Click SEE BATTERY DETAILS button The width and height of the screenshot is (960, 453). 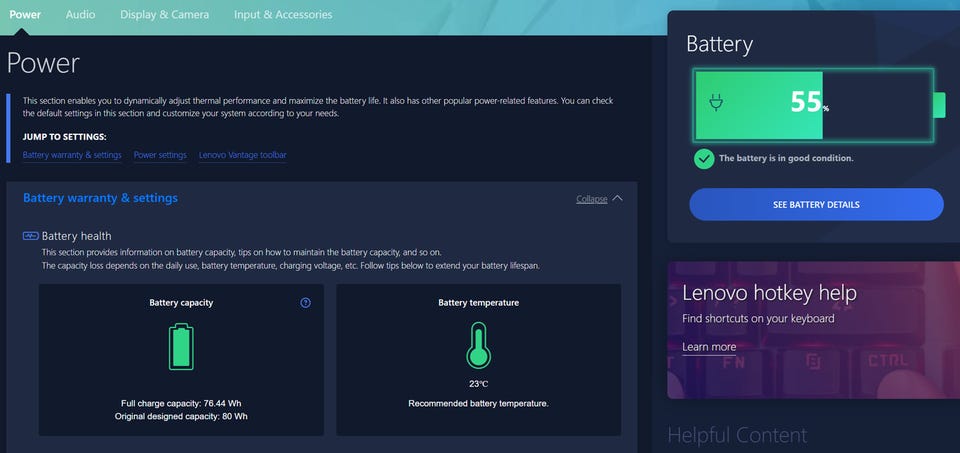click(x=816, y=204)
